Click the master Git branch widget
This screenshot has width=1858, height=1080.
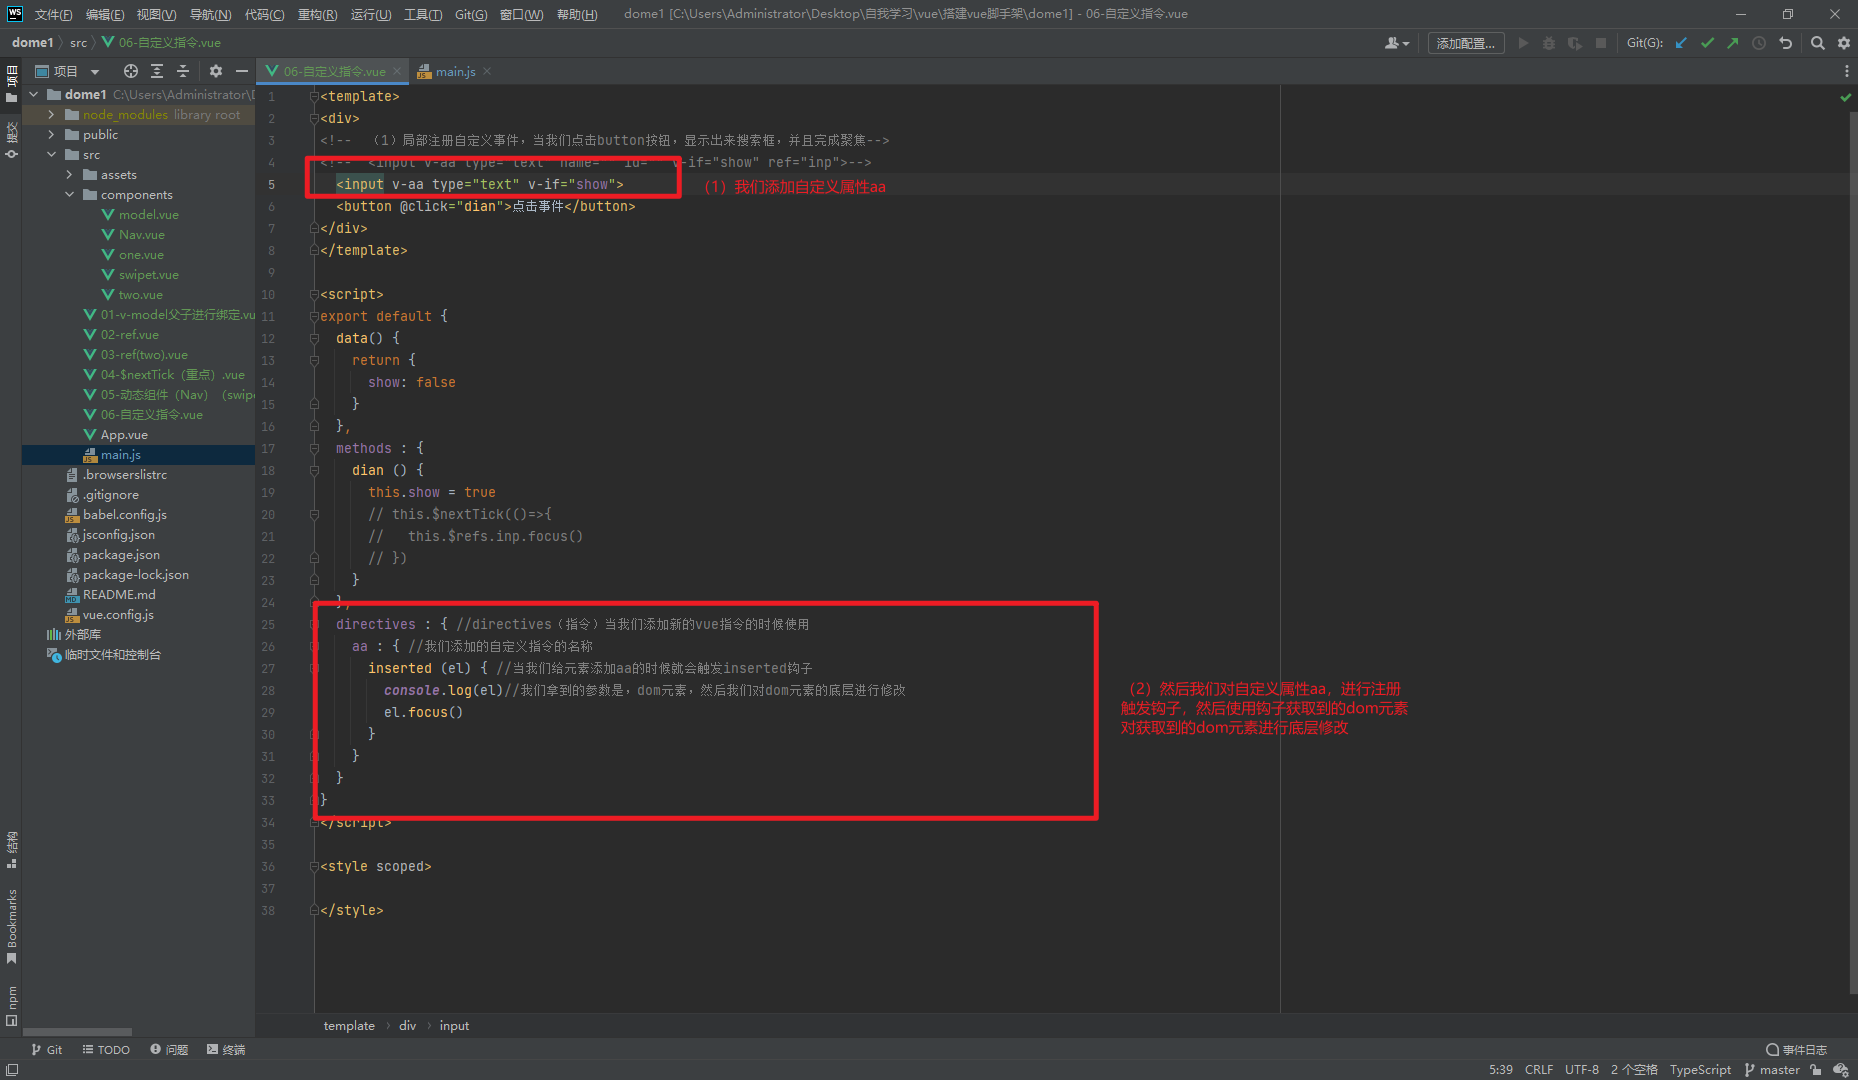1772,1069
